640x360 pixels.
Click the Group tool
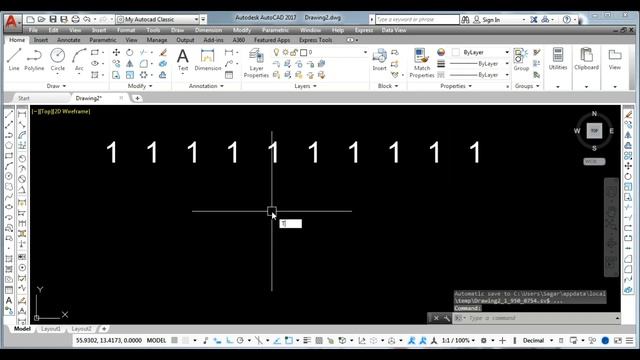click(x=521, y=59)
